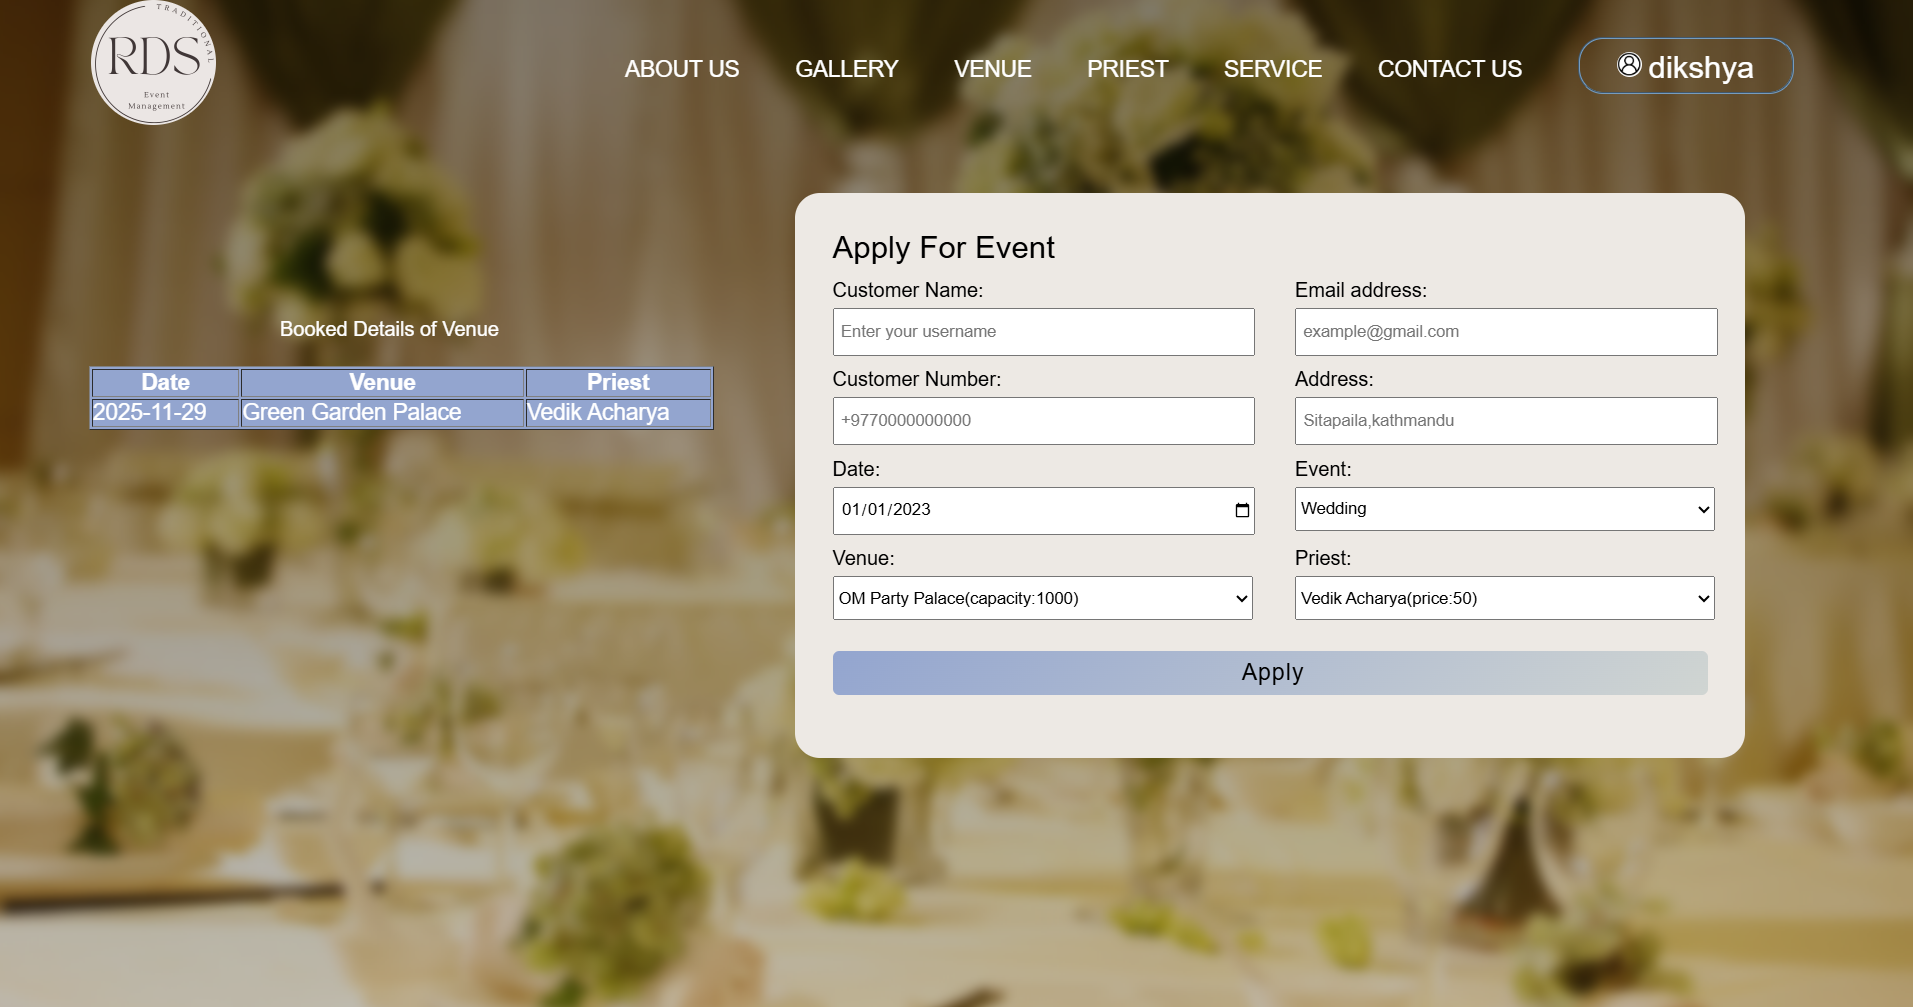
Task: Click the Customer Name input field
Action: click(x=1042, y=331)
